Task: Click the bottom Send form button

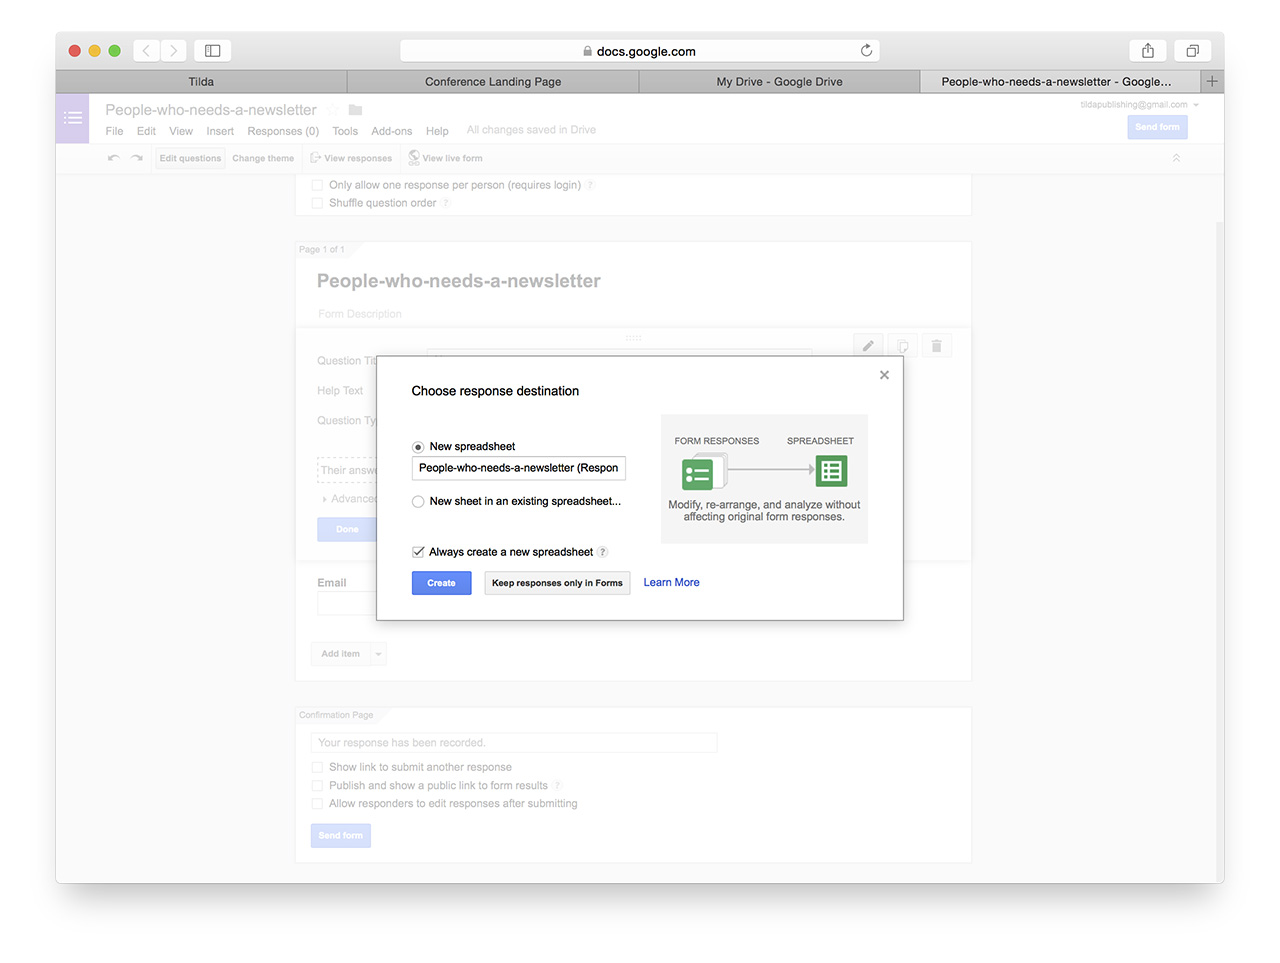Action: click(x=340, y=835)
